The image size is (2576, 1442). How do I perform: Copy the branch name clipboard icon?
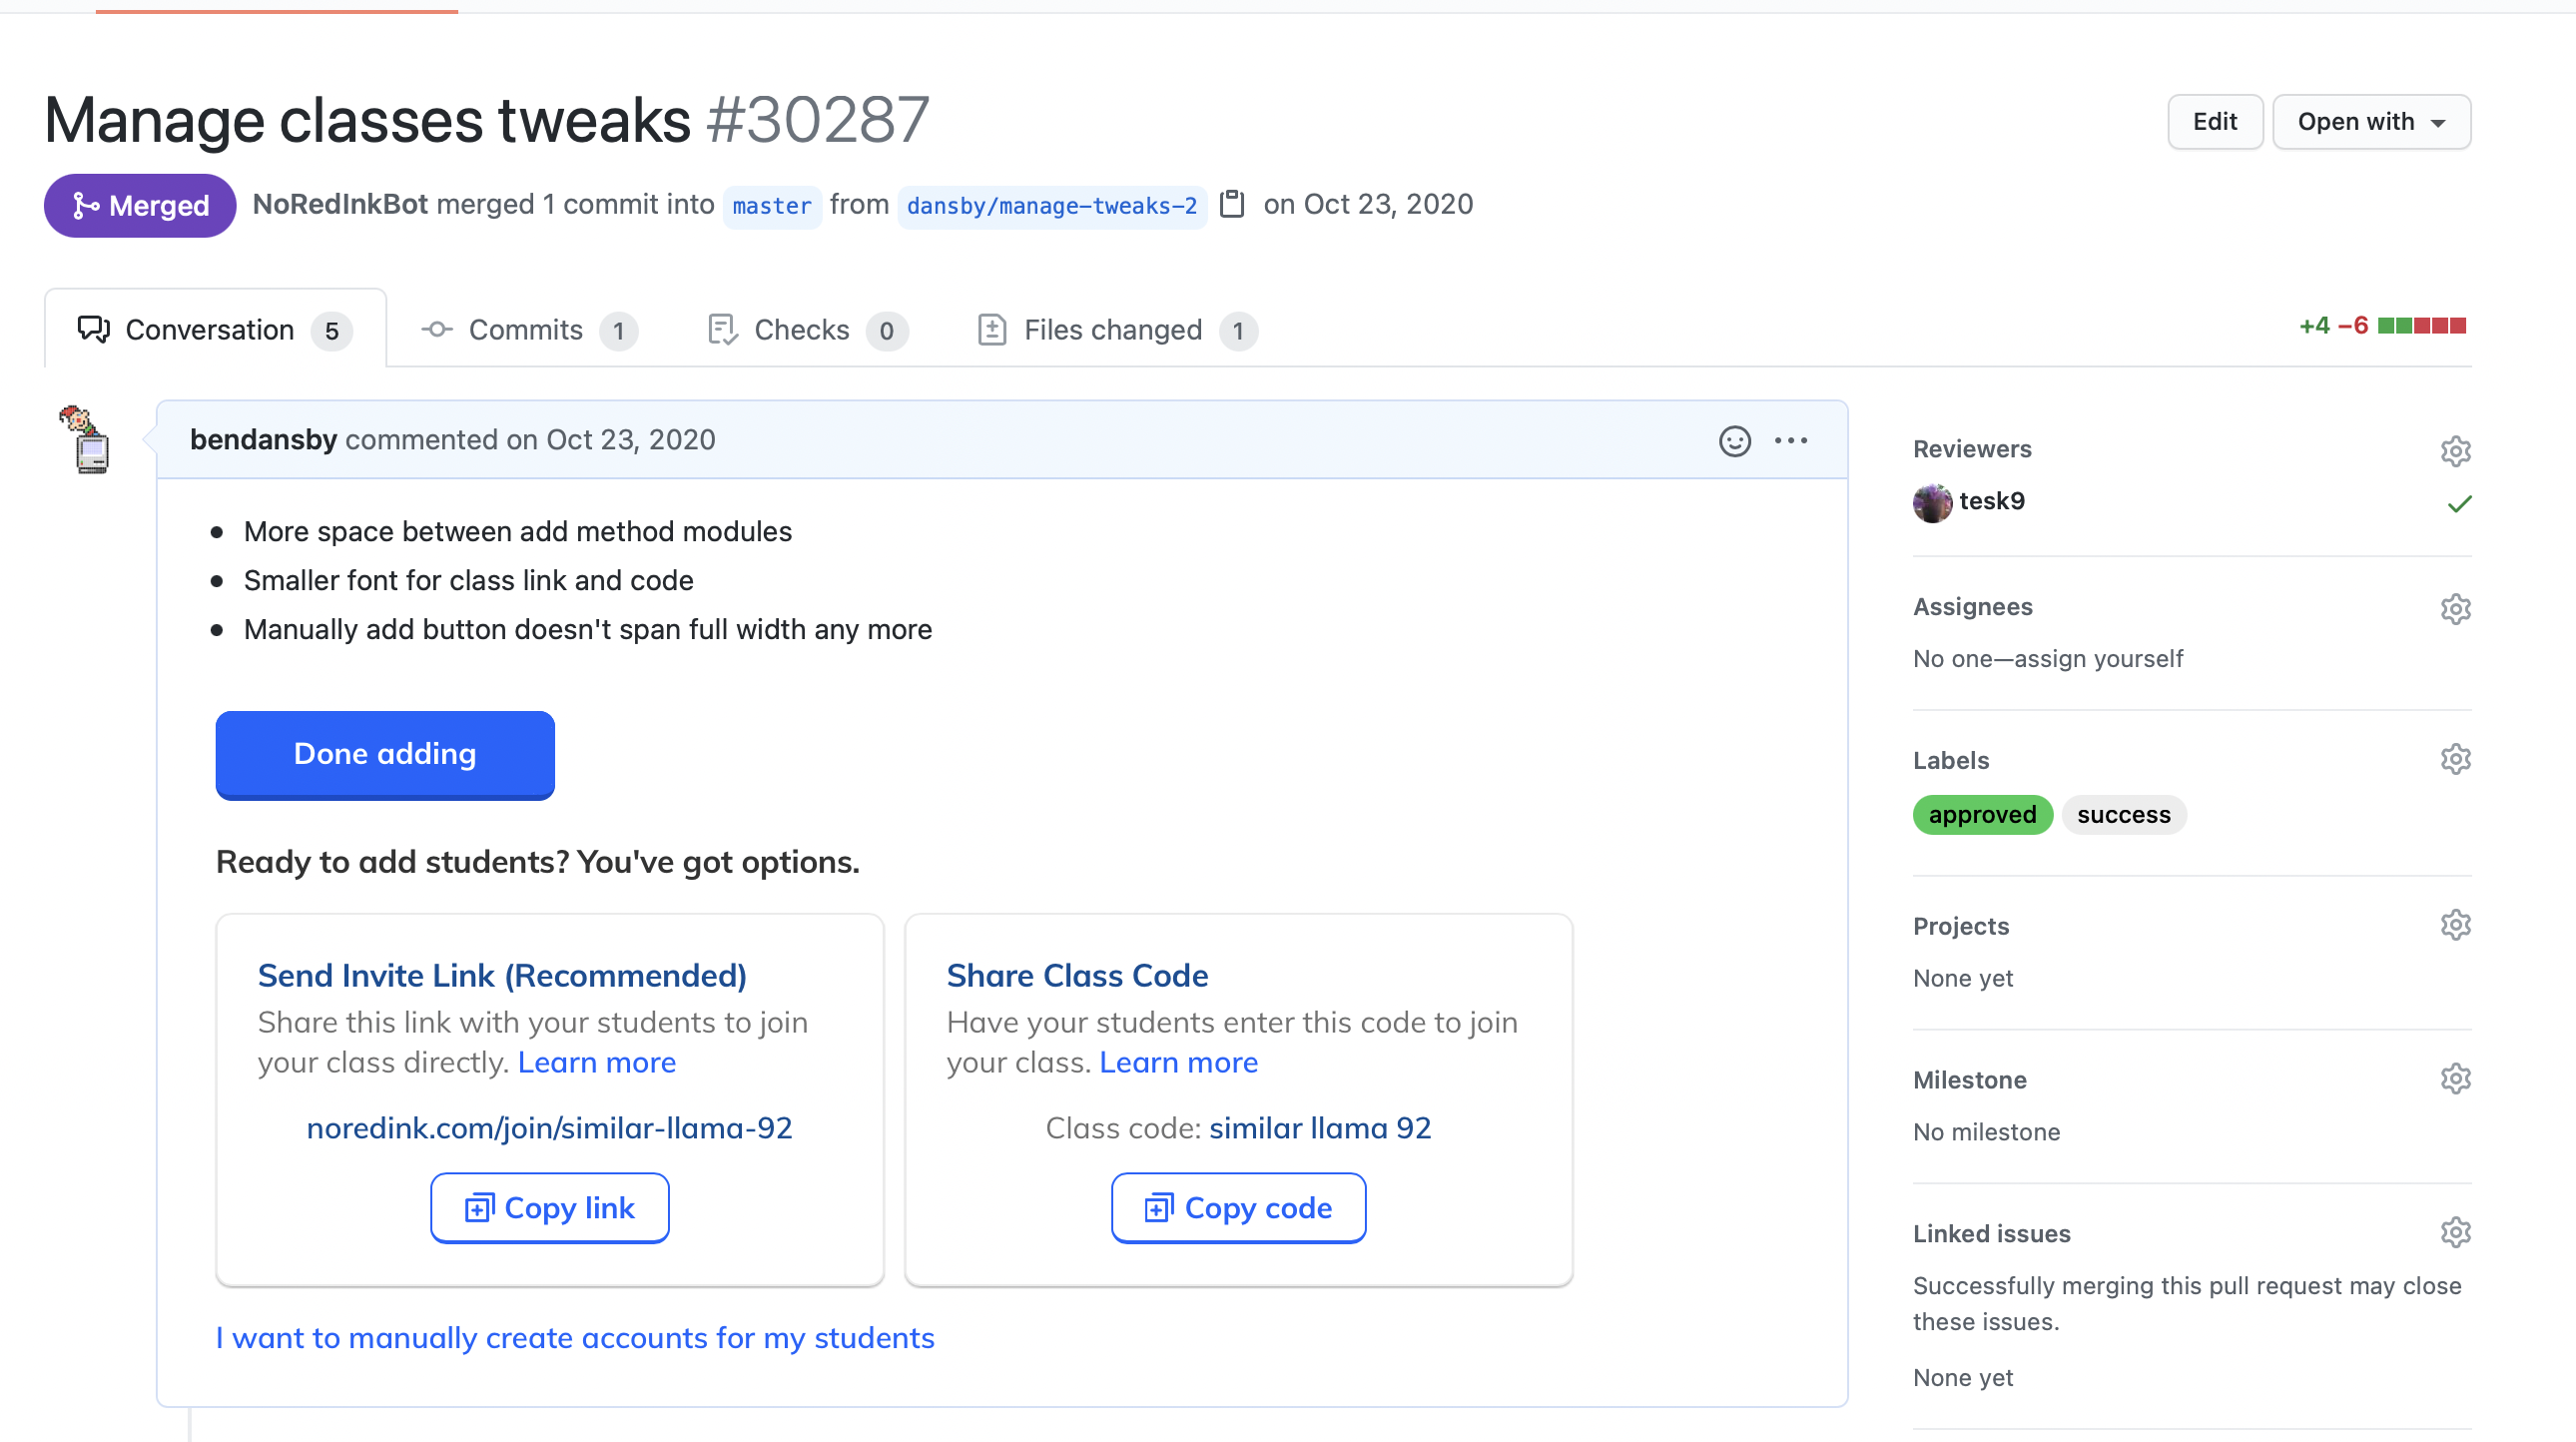pyautogui.click(x=1232, y=204)
